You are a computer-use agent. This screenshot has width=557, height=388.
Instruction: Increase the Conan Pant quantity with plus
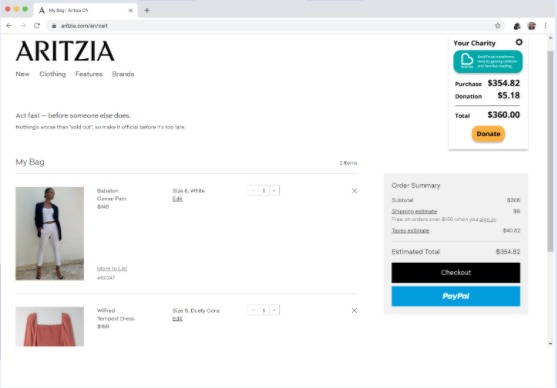click(x=274, y=190)
